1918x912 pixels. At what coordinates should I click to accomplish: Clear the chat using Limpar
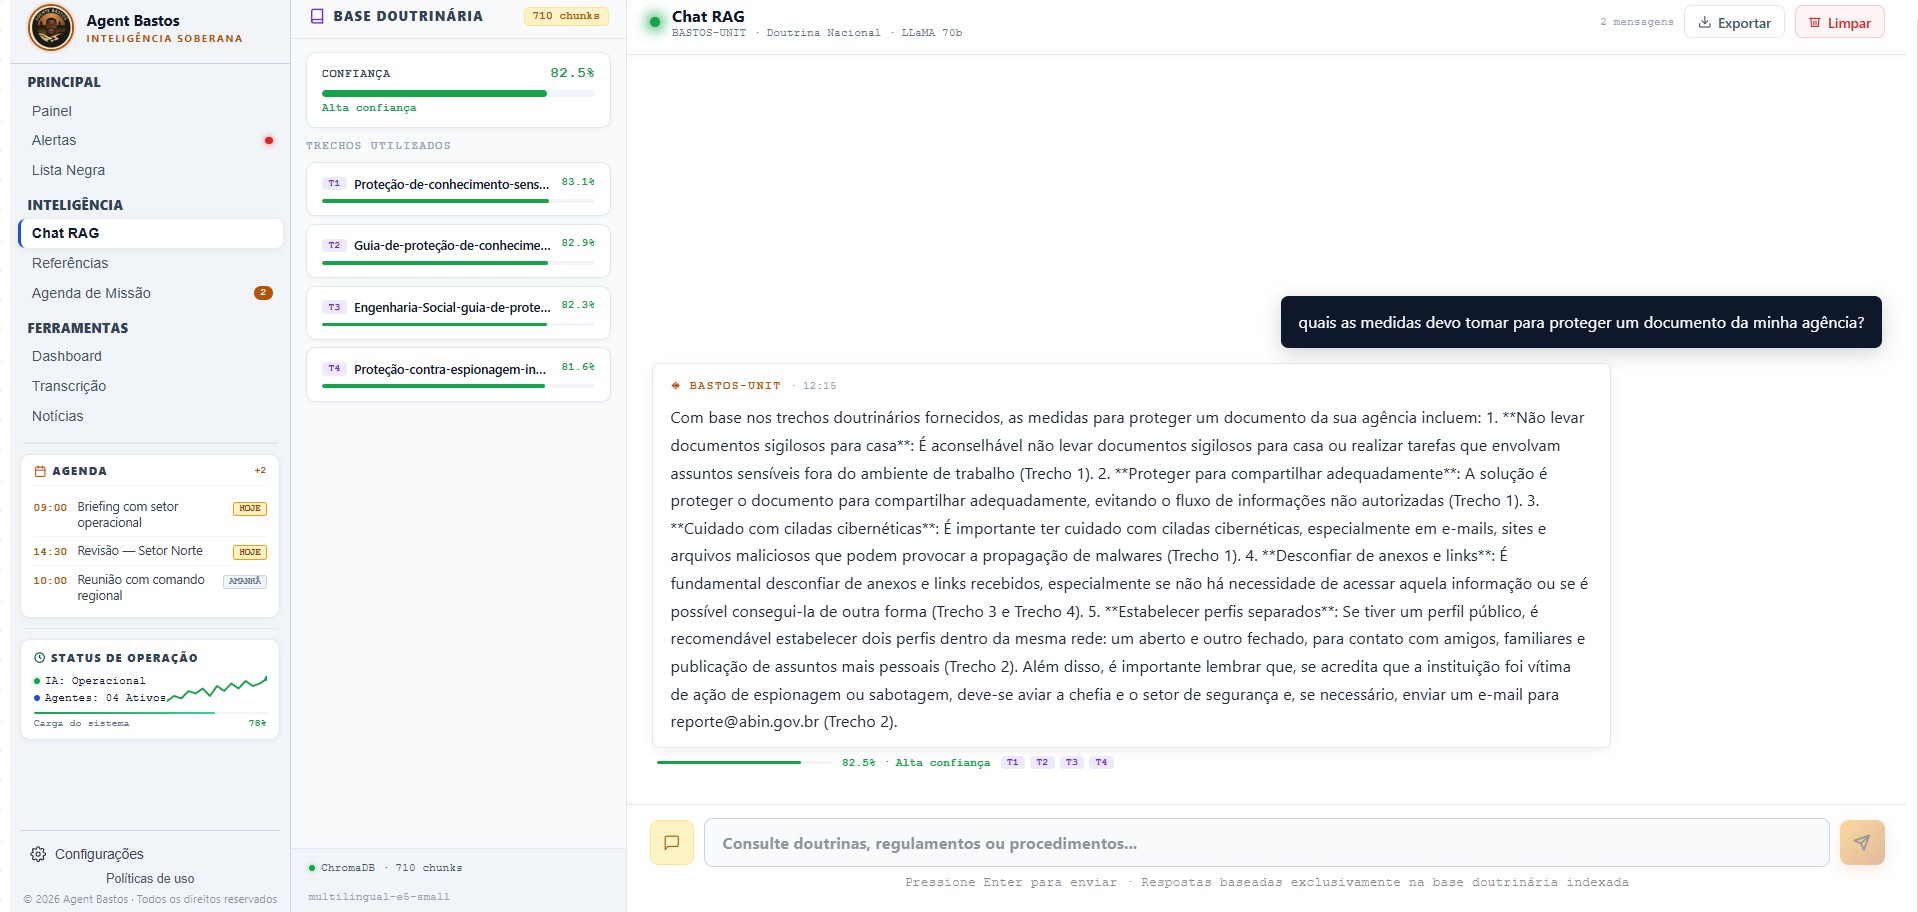point(1839,22)
